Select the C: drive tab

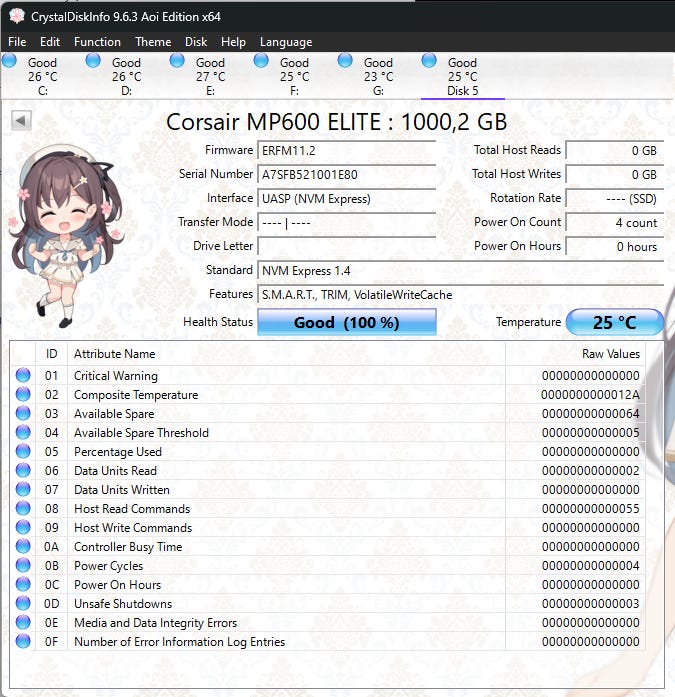pos(42,76)
